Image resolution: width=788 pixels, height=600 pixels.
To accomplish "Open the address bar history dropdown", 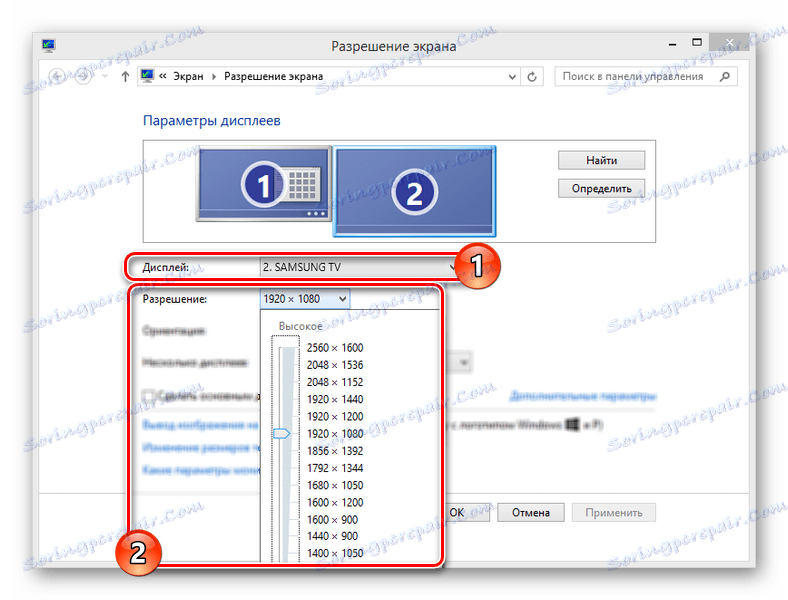I will [x=512, y=77].
